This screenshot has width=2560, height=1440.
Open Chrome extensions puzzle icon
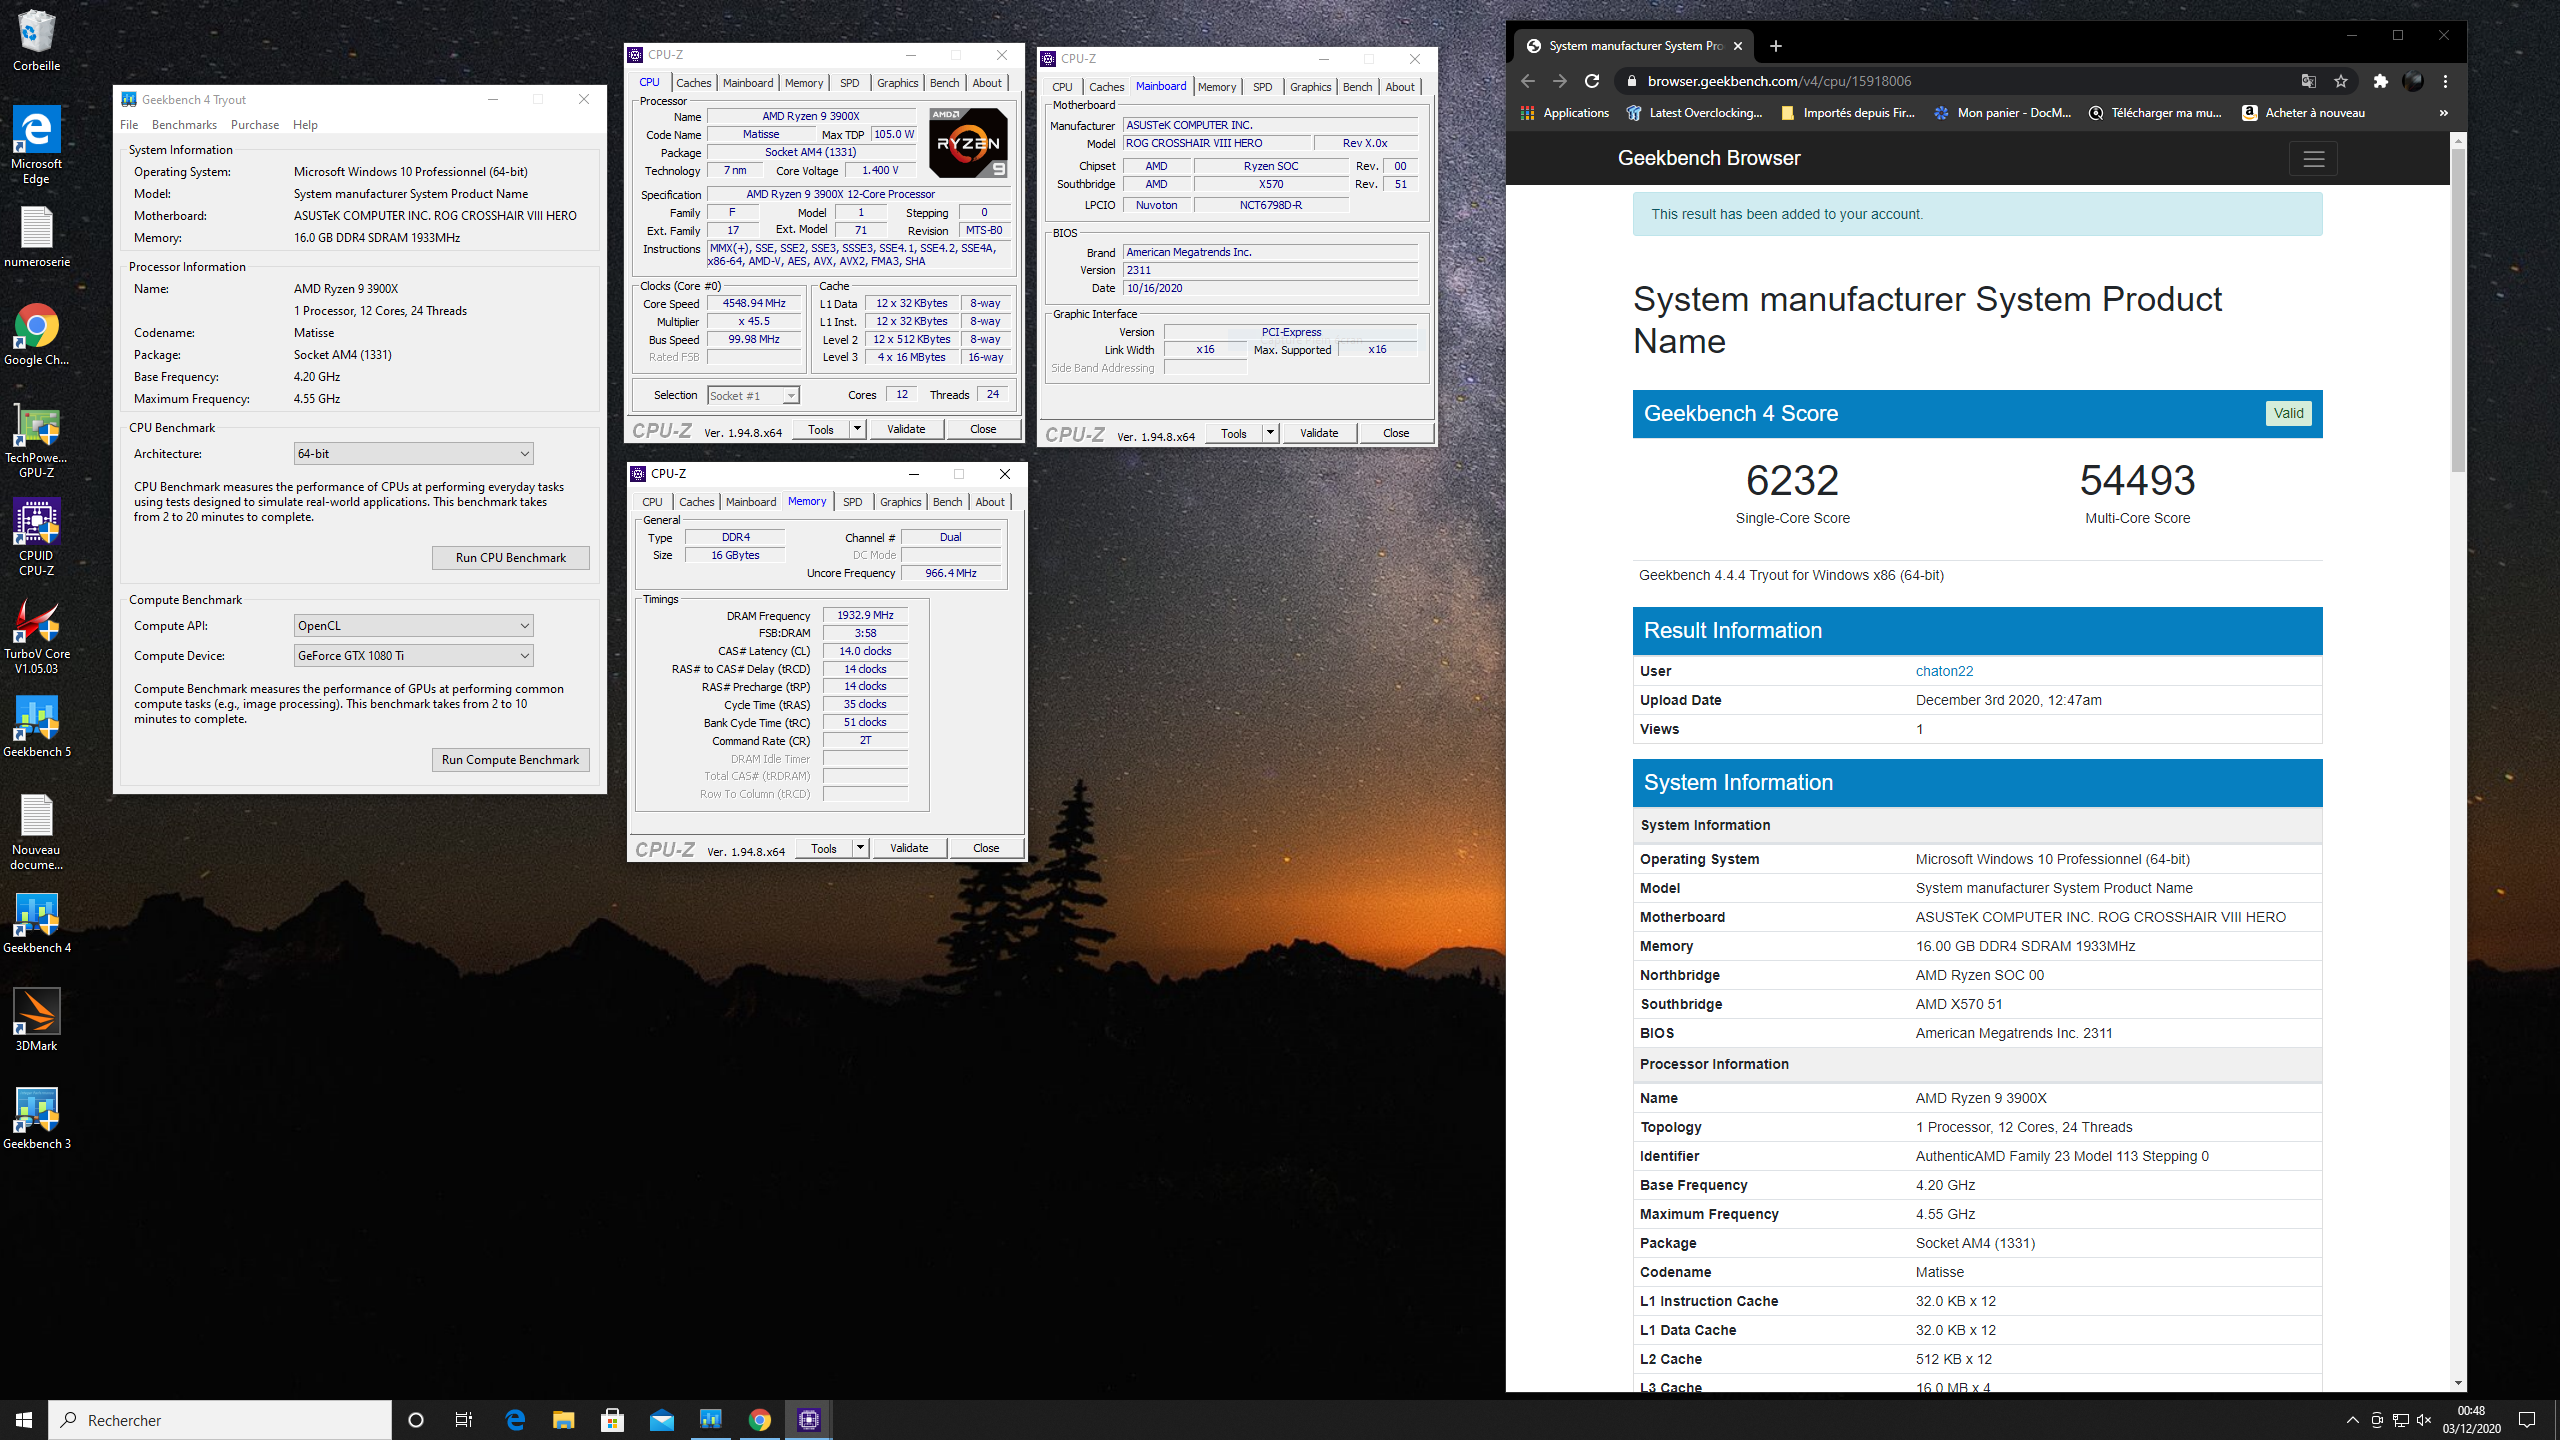click(2380, 81)
